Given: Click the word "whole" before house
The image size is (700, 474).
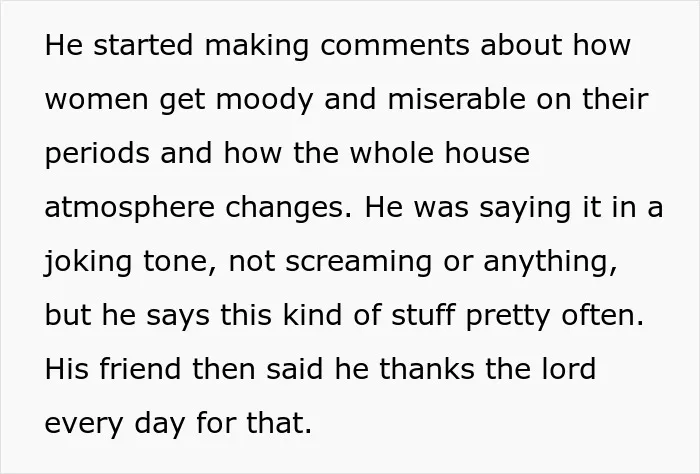Looking at the screenshot, I should 391,153.
